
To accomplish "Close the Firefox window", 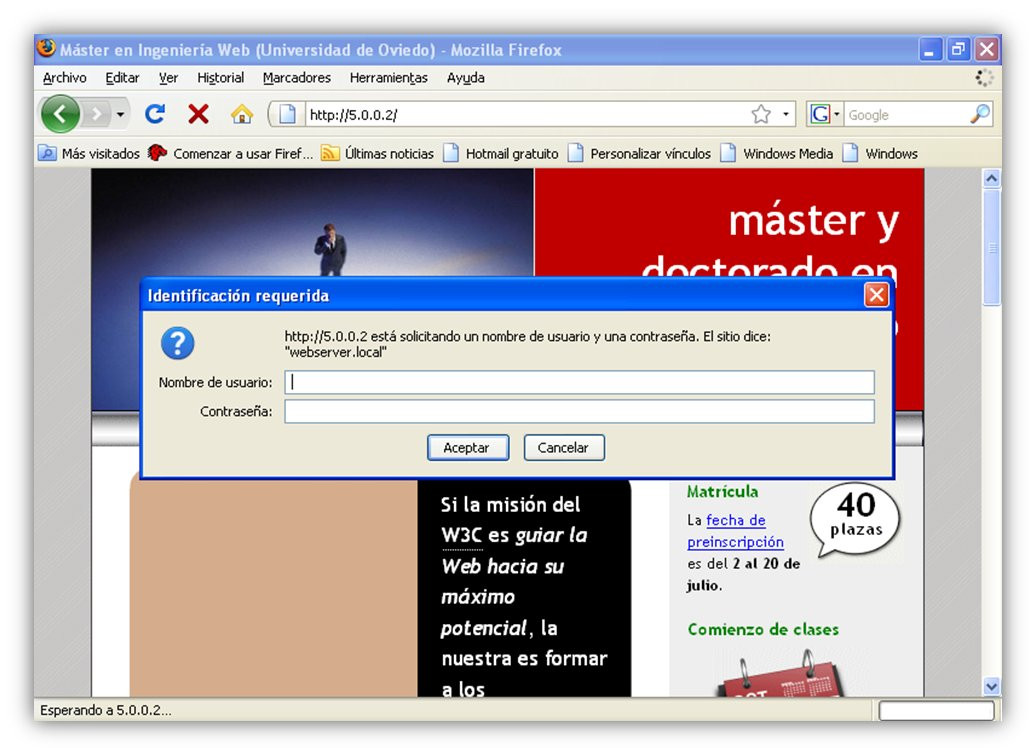I will click(x=986, y=50).
